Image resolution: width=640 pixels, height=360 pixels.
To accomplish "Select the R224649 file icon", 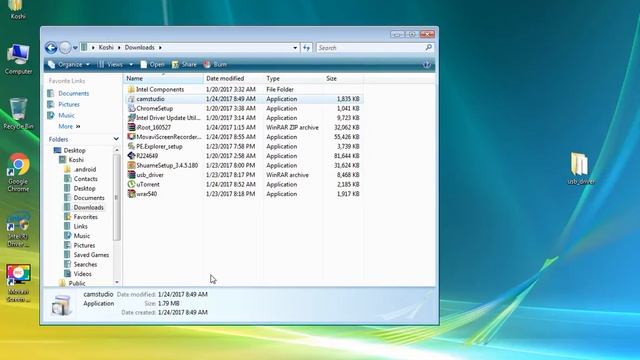I will (x=131, y=156).
